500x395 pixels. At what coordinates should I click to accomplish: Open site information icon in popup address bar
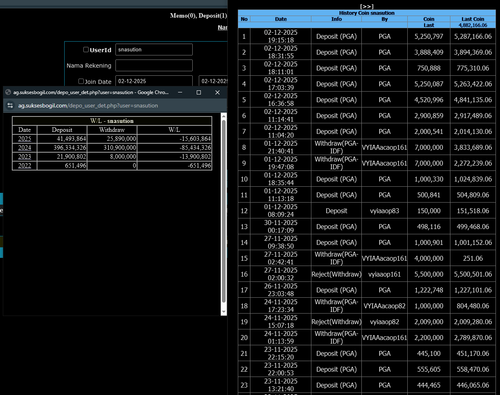tap(10, 106)
